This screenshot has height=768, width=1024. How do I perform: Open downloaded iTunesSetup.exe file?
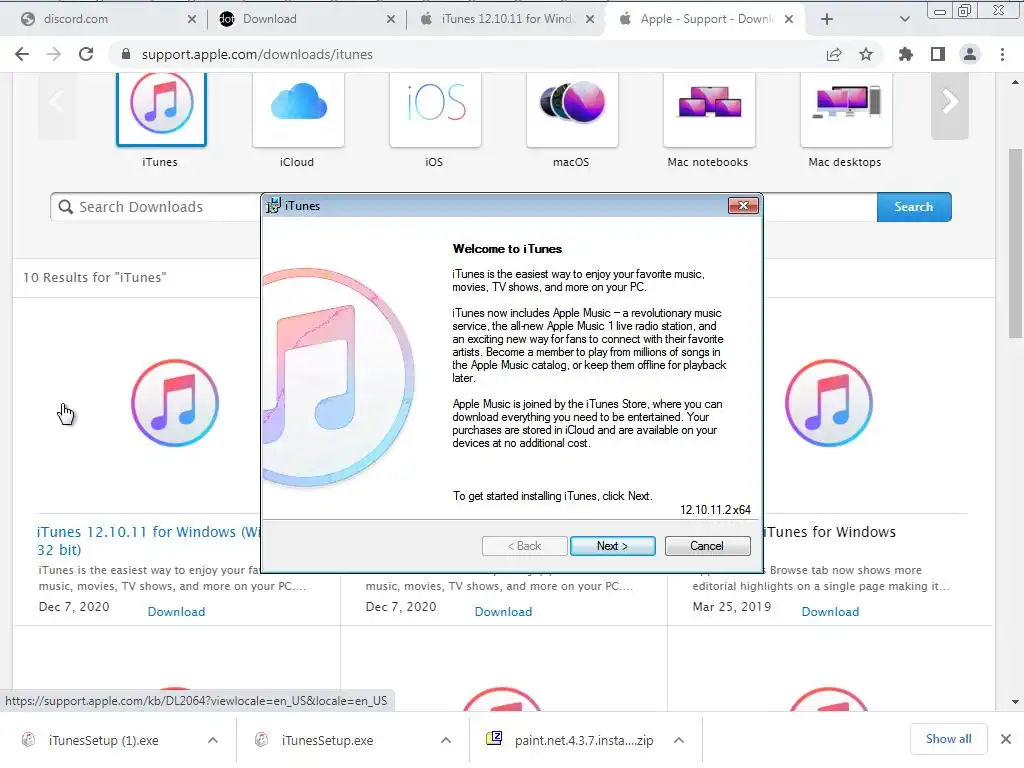327,741
